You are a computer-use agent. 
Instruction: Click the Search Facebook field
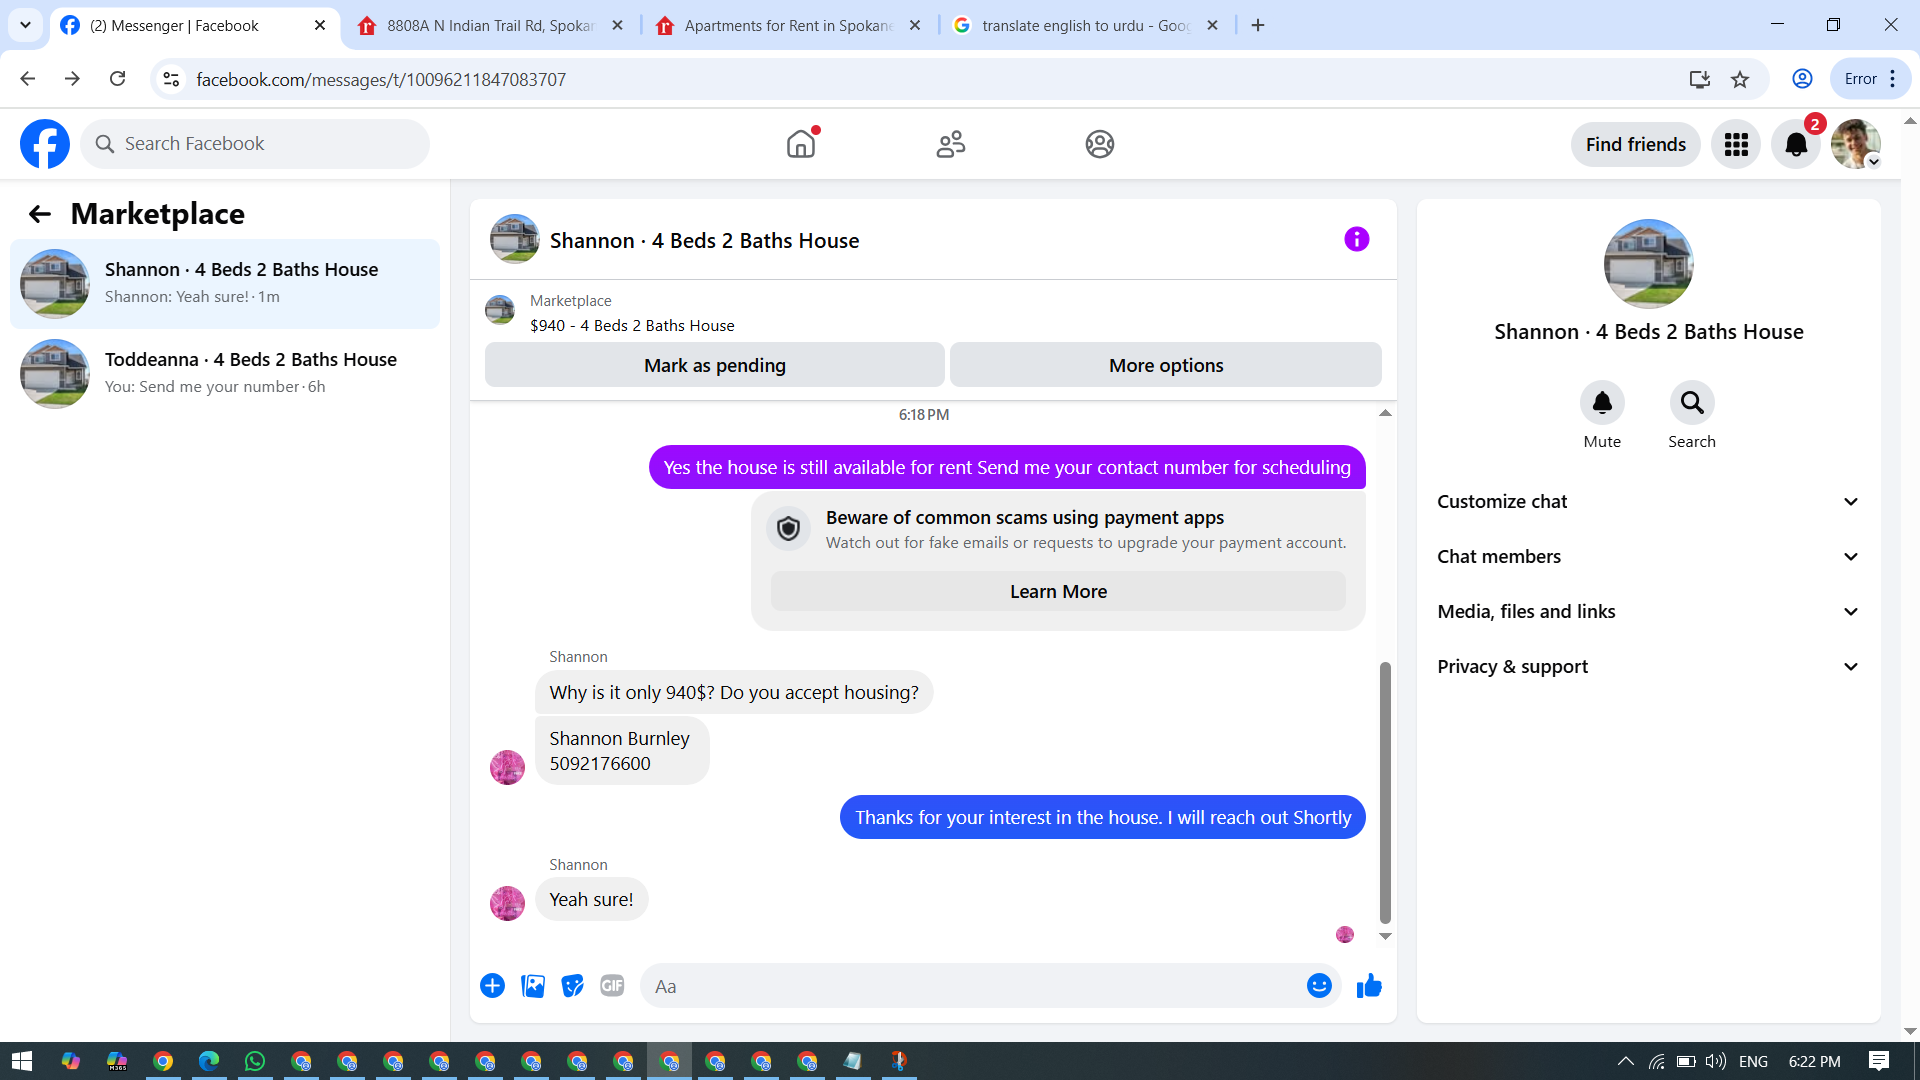(255, 144)
